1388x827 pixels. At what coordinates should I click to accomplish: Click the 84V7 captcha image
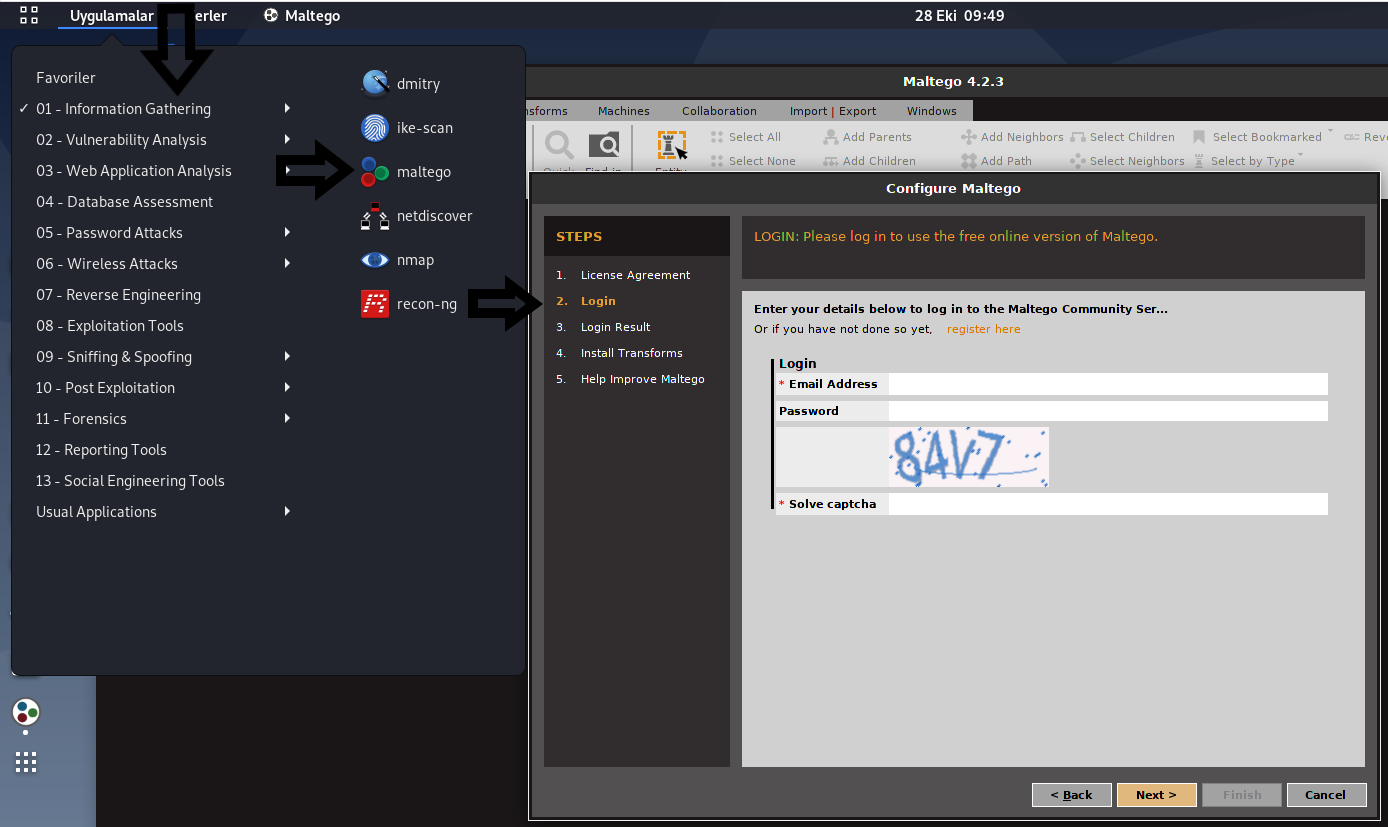[x=968, y=457]
